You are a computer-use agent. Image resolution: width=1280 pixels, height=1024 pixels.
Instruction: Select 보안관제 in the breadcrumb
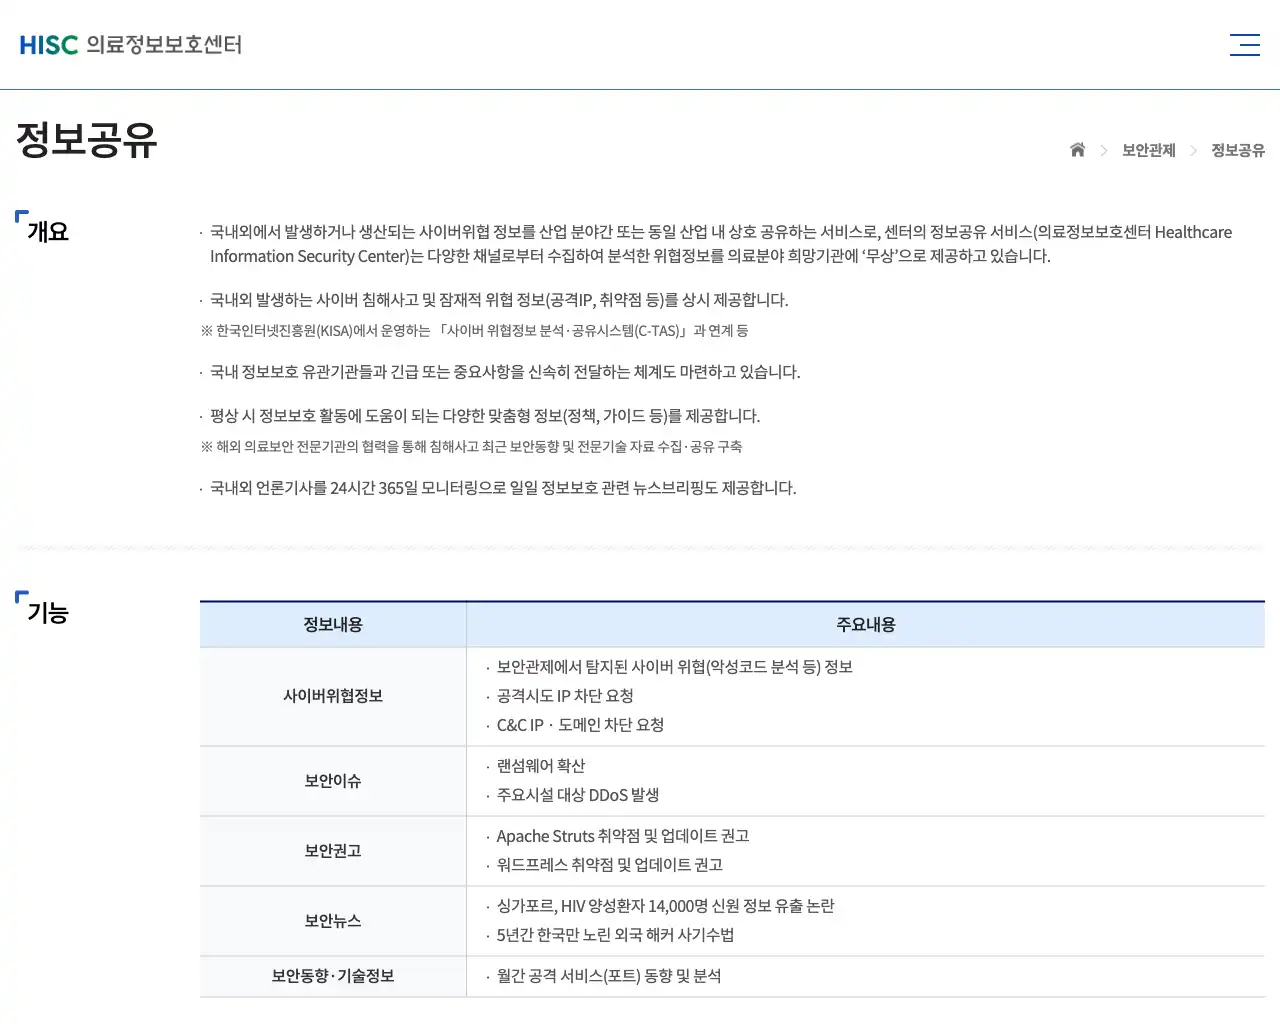point(1148,150)
